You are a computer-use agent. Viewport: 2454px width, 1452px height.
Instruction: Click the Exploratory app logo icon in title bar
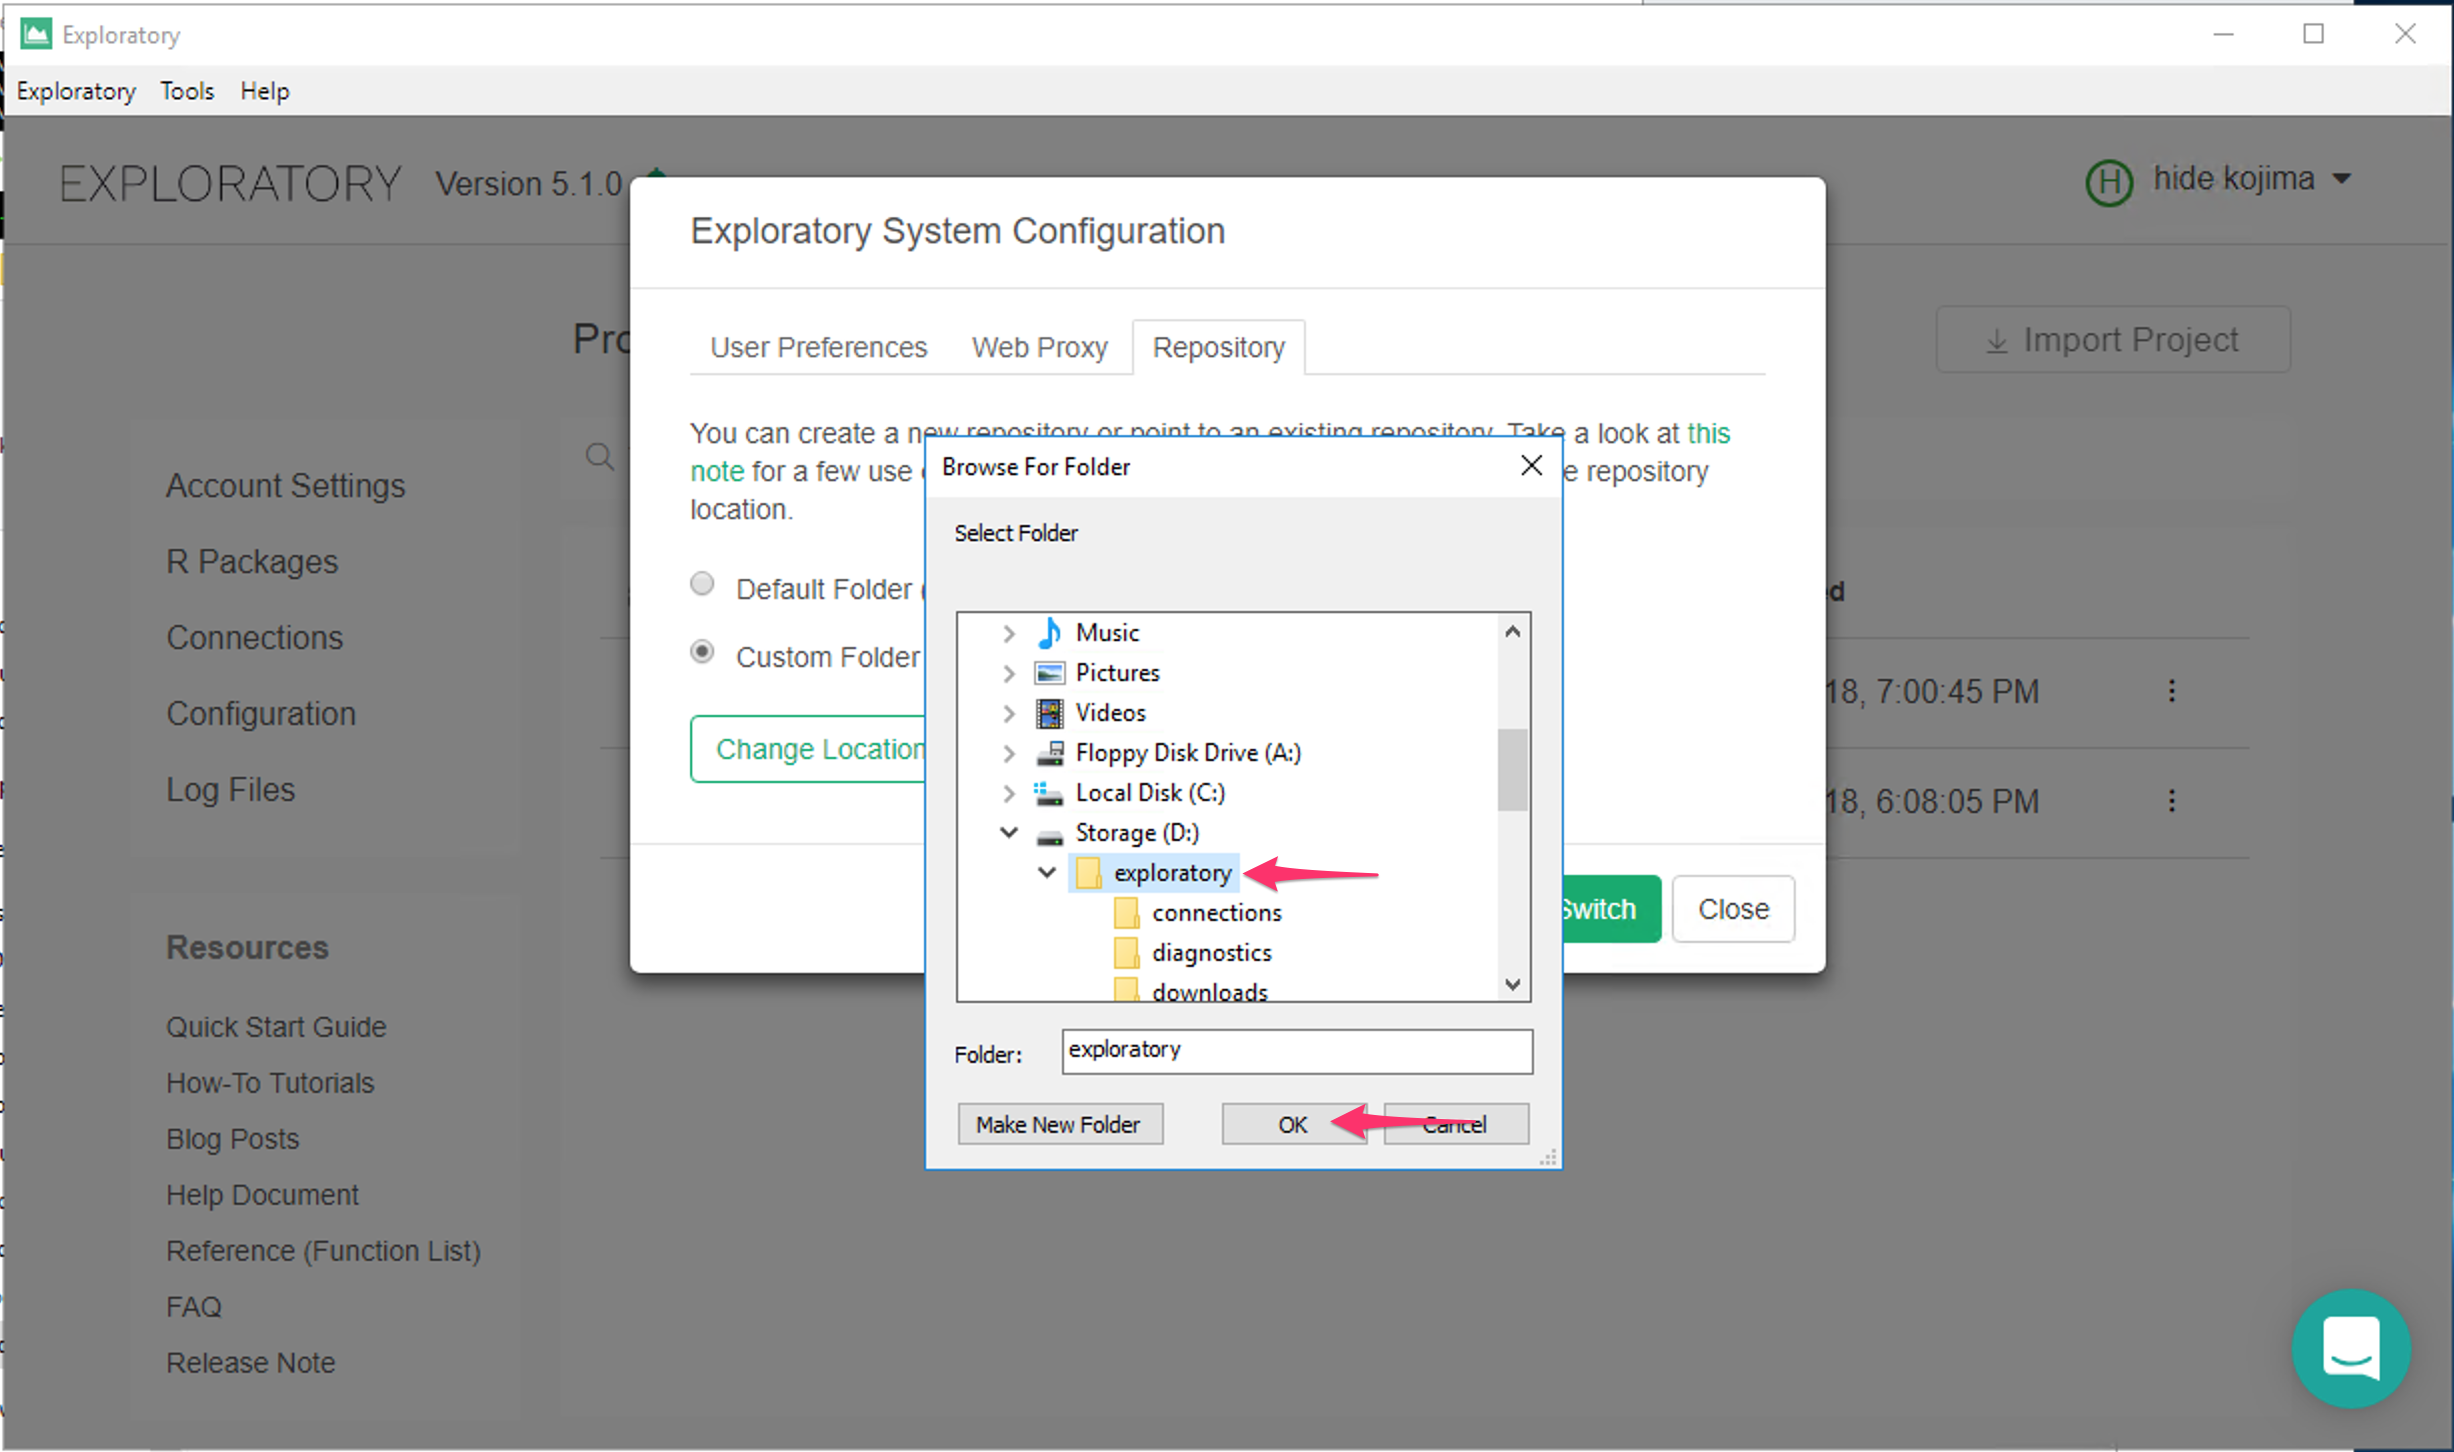click(x=36, y=34)
